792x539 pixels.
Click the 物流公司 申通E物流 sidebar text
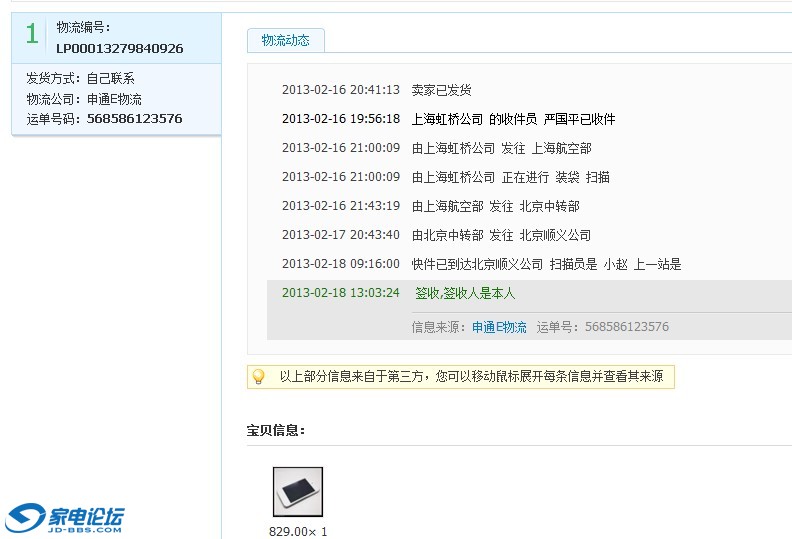(x=84, y=98)
